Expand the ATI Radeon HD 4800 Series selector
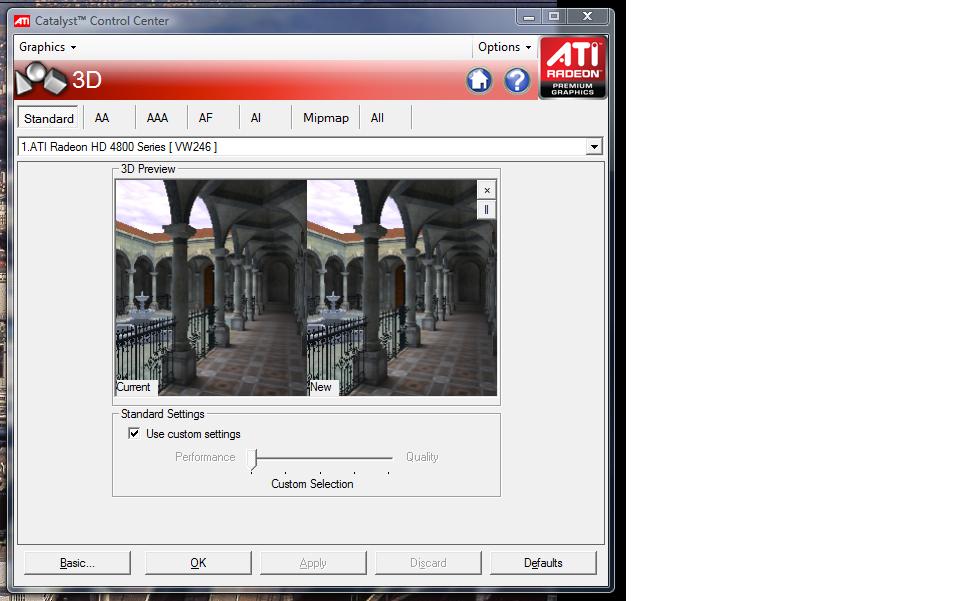960x601 pixels. [x=593, y=147]
